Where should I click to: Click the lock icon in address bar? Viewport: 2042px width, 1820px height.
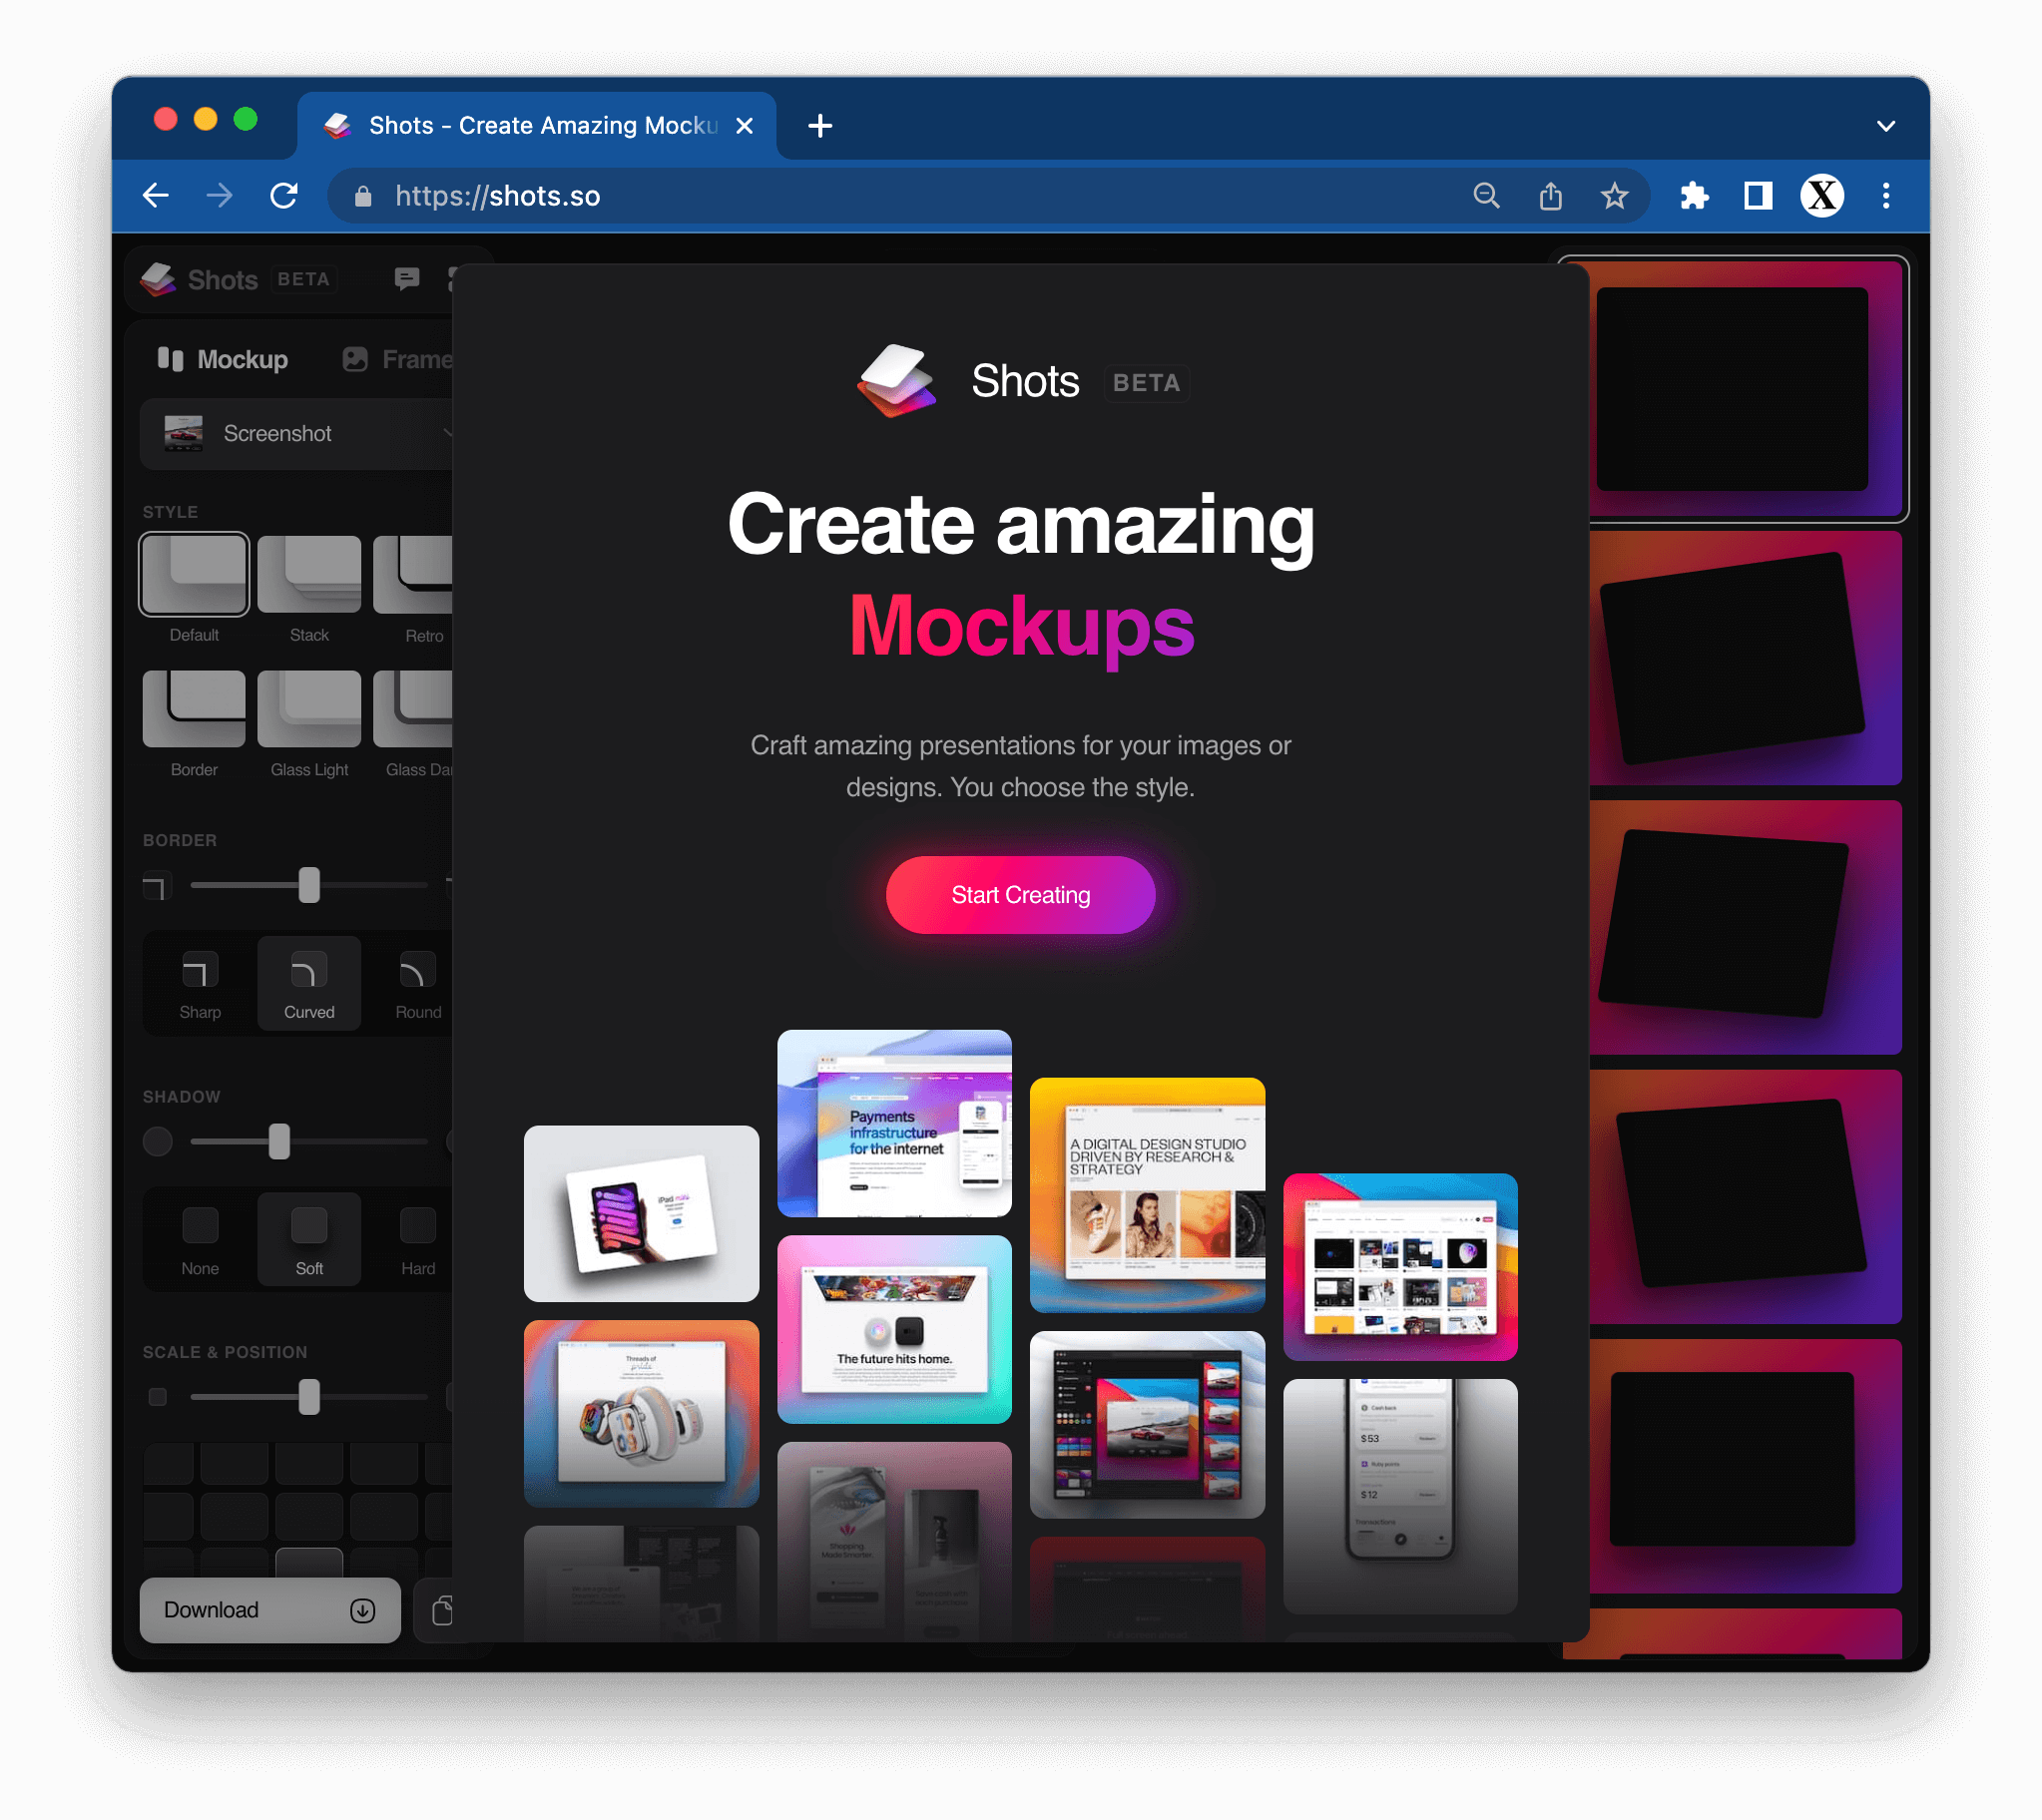pos(363,196)
